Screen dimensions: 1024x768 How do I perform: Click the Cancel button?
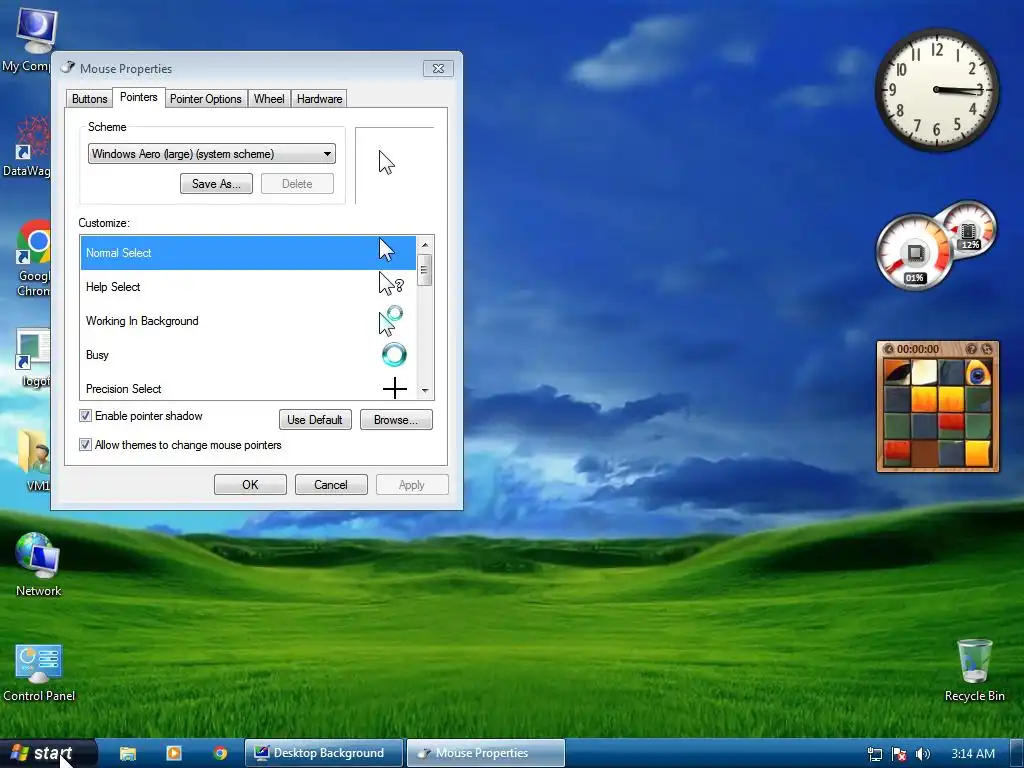331,485
